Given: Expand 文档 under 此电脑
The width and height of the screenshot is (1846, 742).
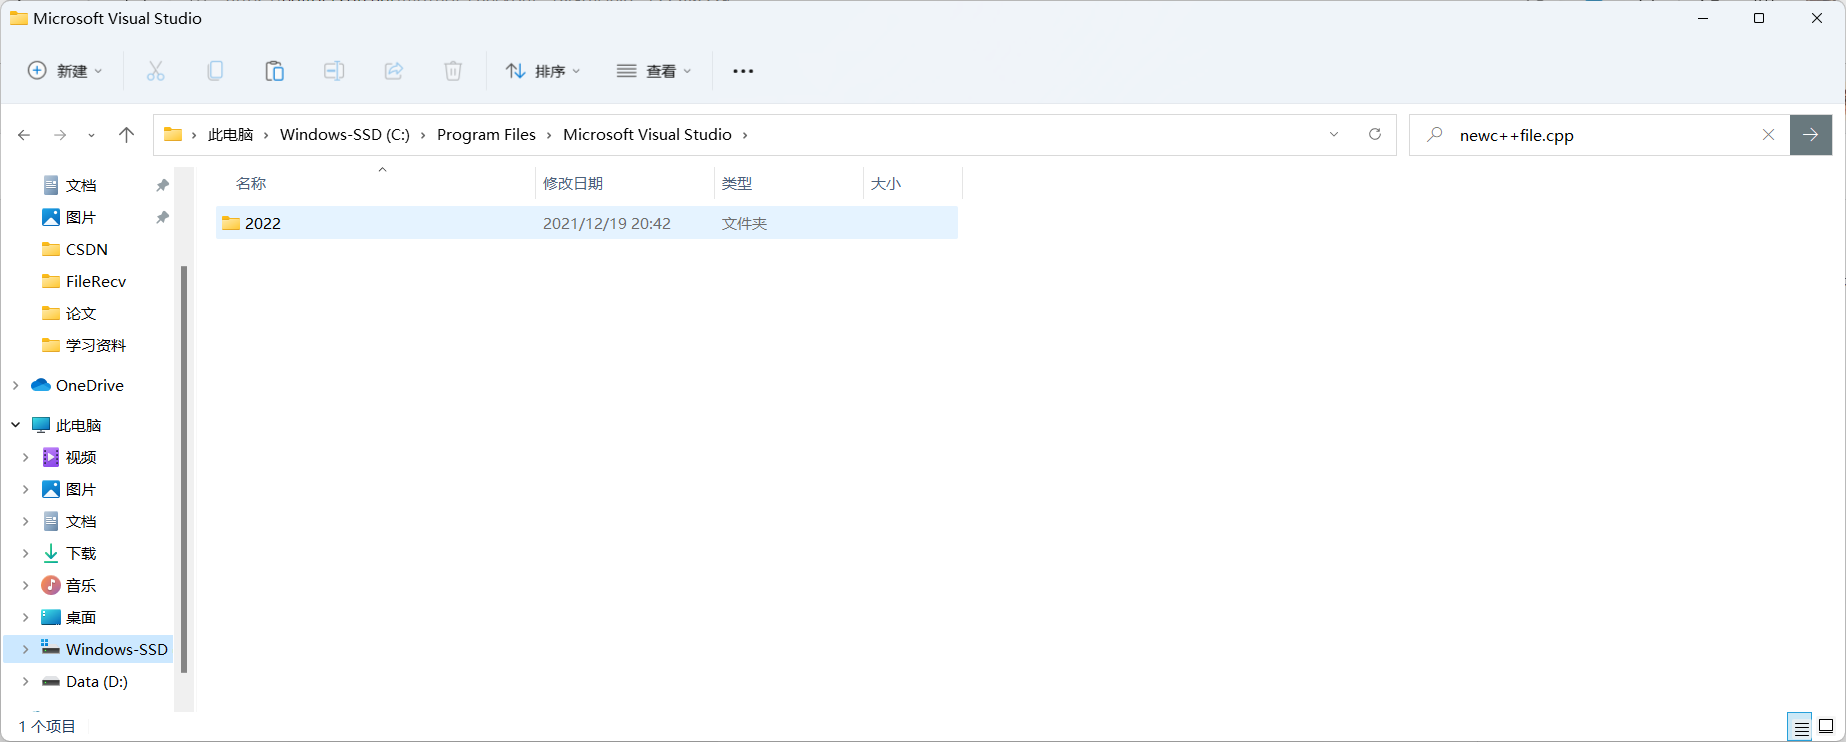Looking at the screenshot, I should click(x=25, y=522).
